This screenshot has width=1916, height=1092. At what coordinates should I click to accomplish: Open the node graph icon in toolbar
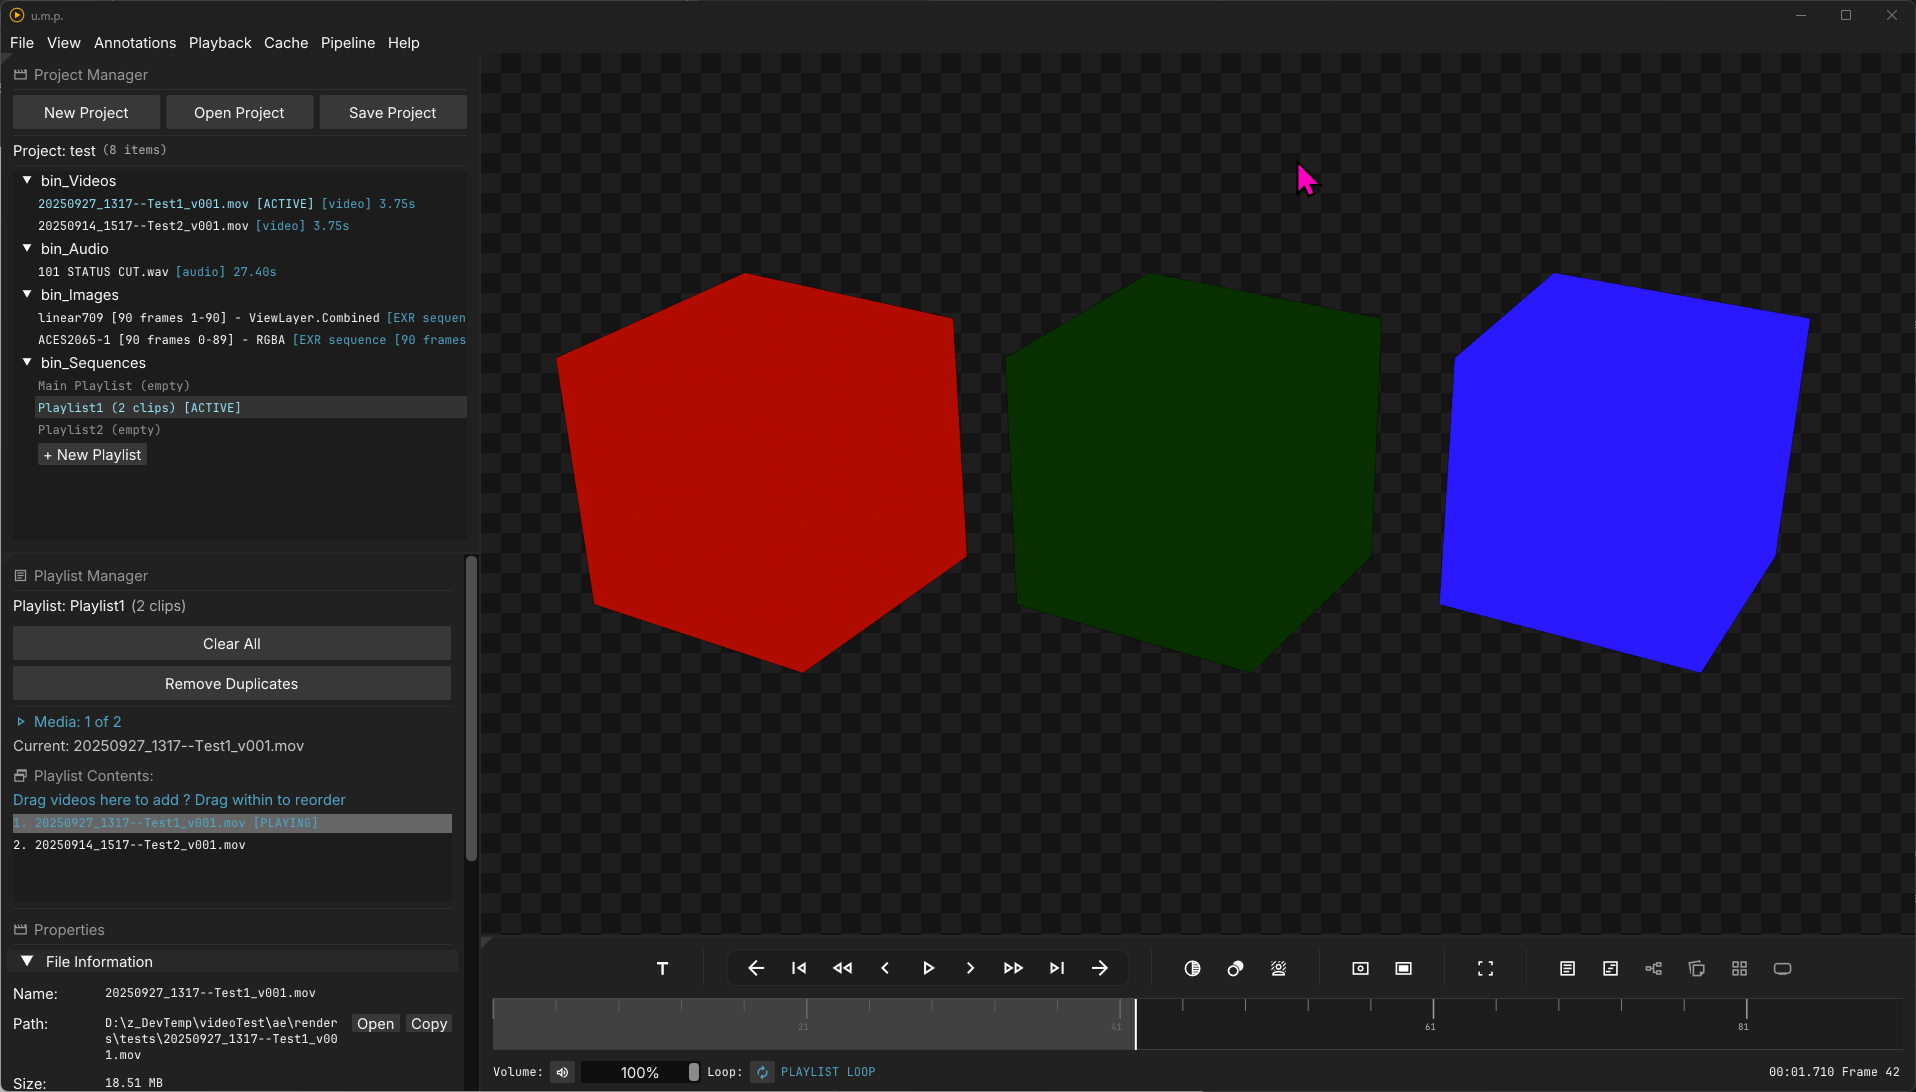[x=1653, y=968]
